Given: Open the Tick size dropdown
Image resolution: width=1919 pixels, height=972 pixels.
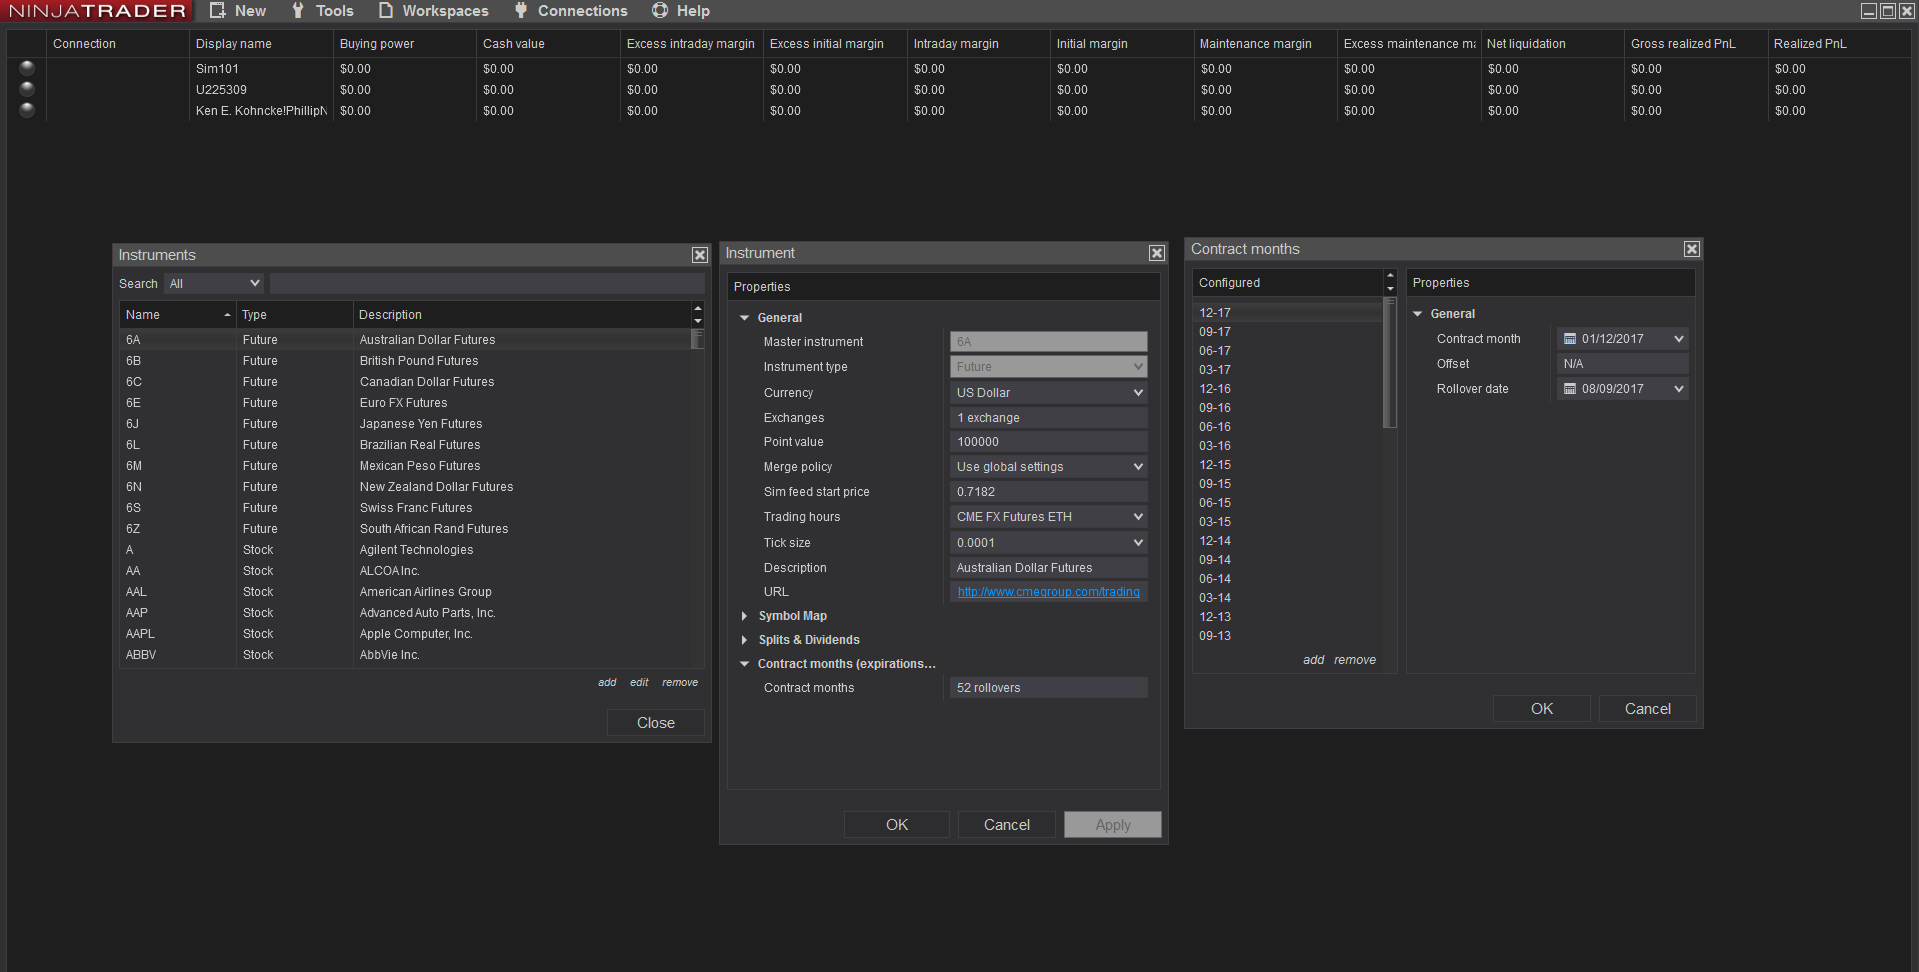Looking at the screenshot, I should (x=1048, y=543).
